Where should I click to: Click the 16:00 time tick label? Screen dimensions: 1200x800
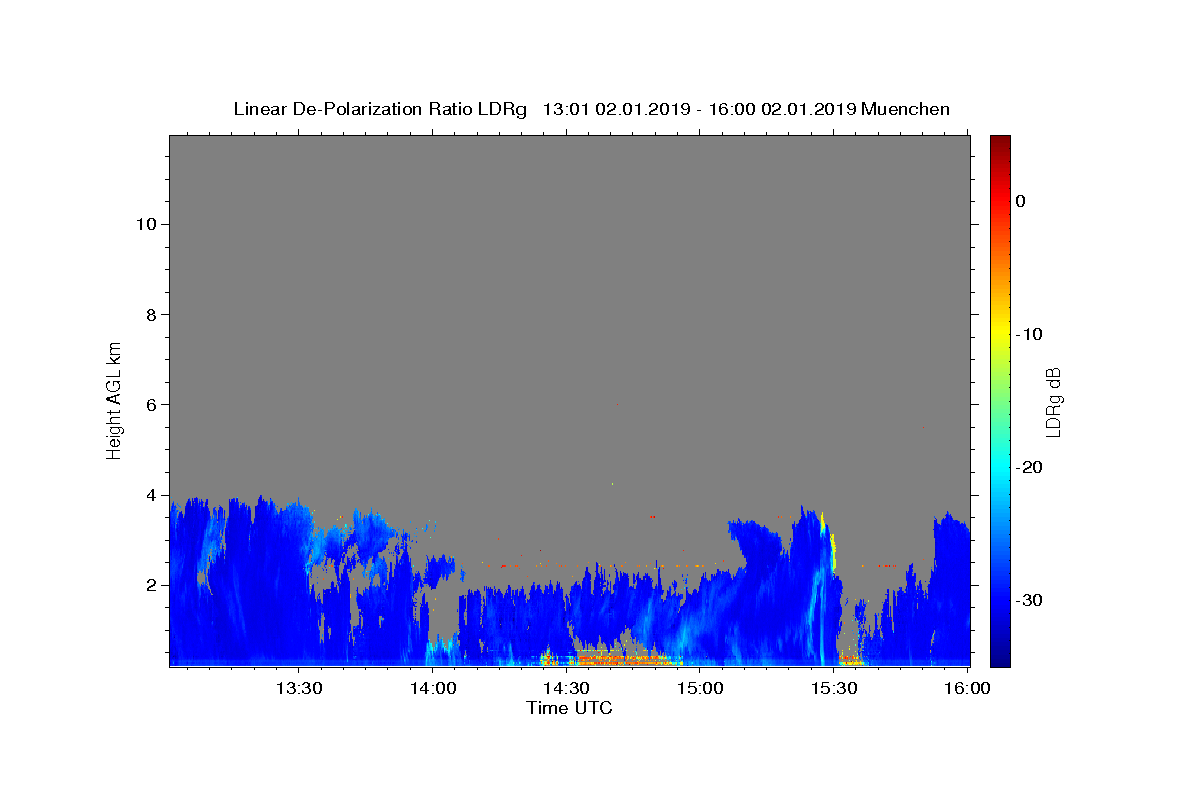968,688
